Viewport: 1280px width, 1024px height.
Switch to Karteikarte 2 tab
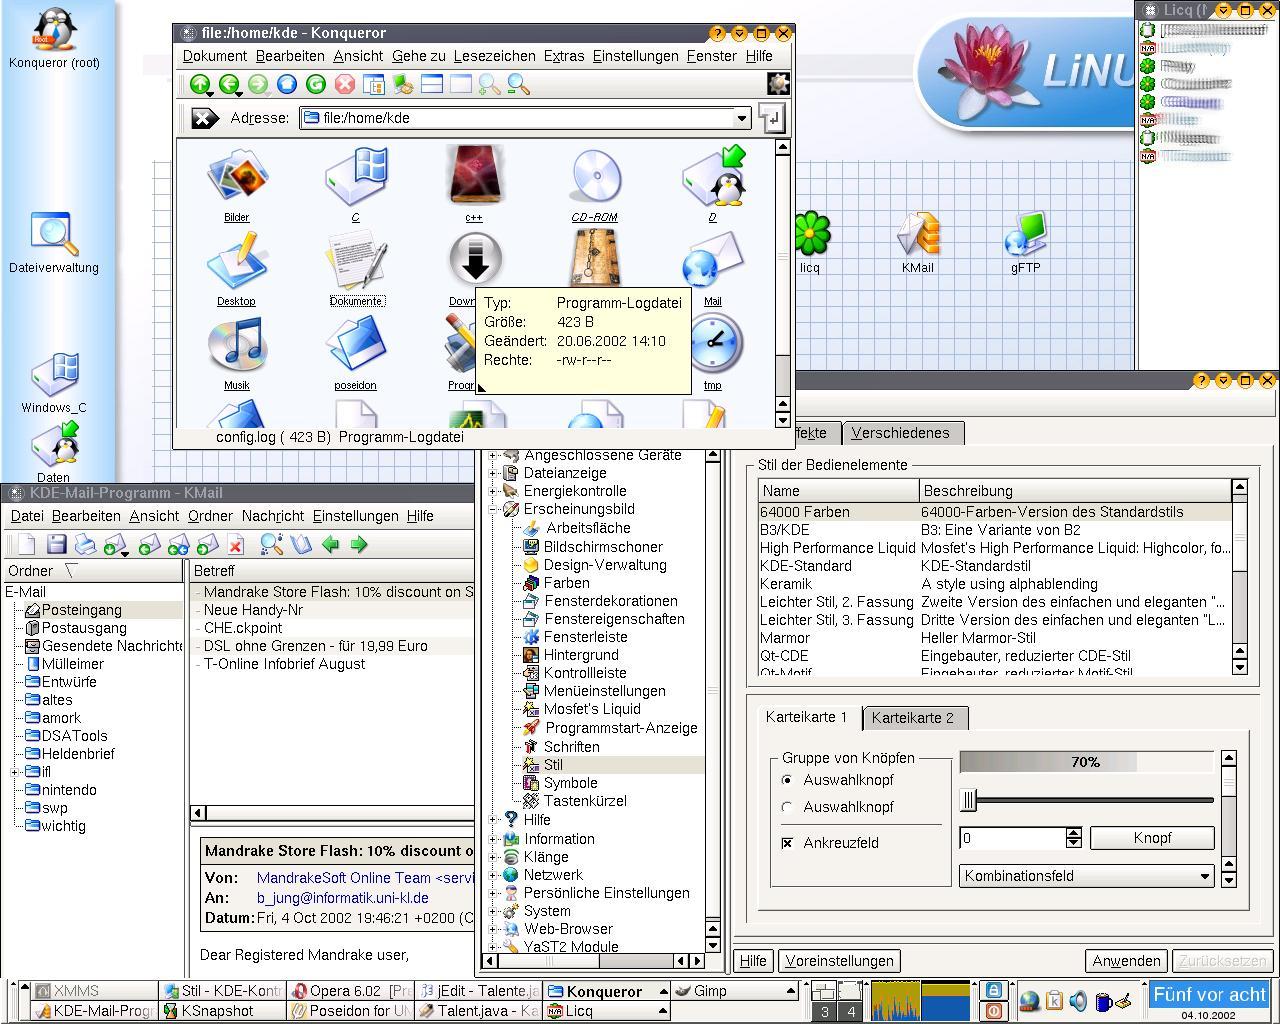pyautogui.click(x=913, y=718)
